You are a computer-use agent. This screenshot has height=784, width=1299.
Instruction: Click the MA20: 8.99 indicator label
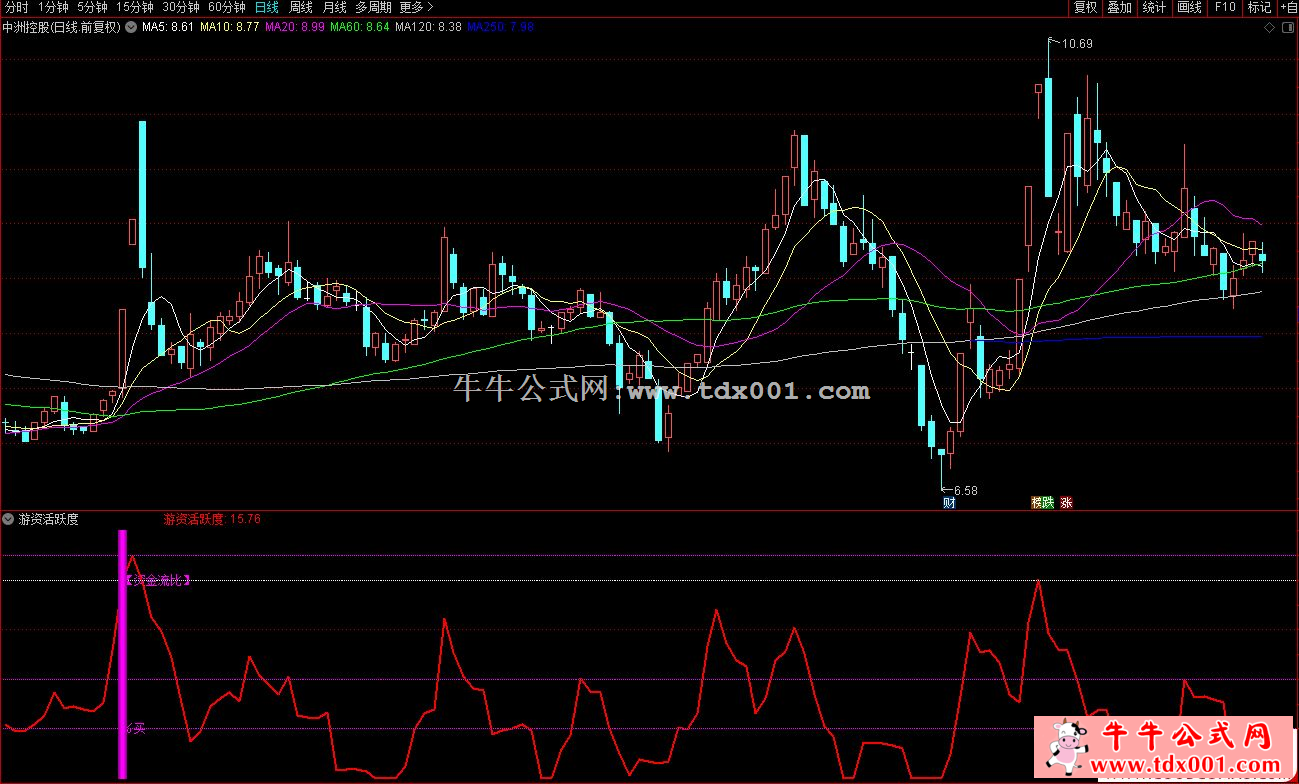[295, 28]
